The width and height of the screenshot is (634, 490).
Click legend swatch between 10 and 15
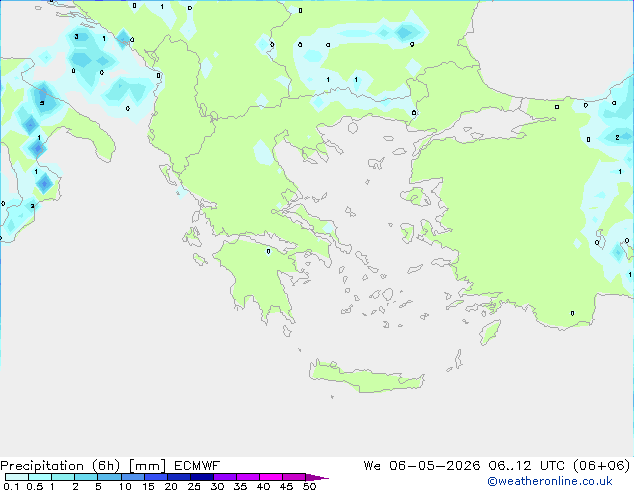(x=132, y=477)
